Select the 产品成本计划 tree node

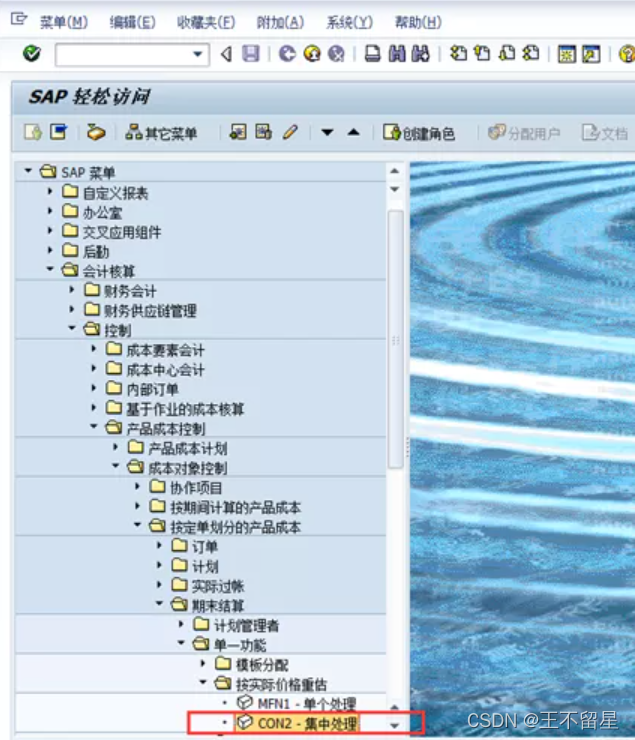(188, 448)
